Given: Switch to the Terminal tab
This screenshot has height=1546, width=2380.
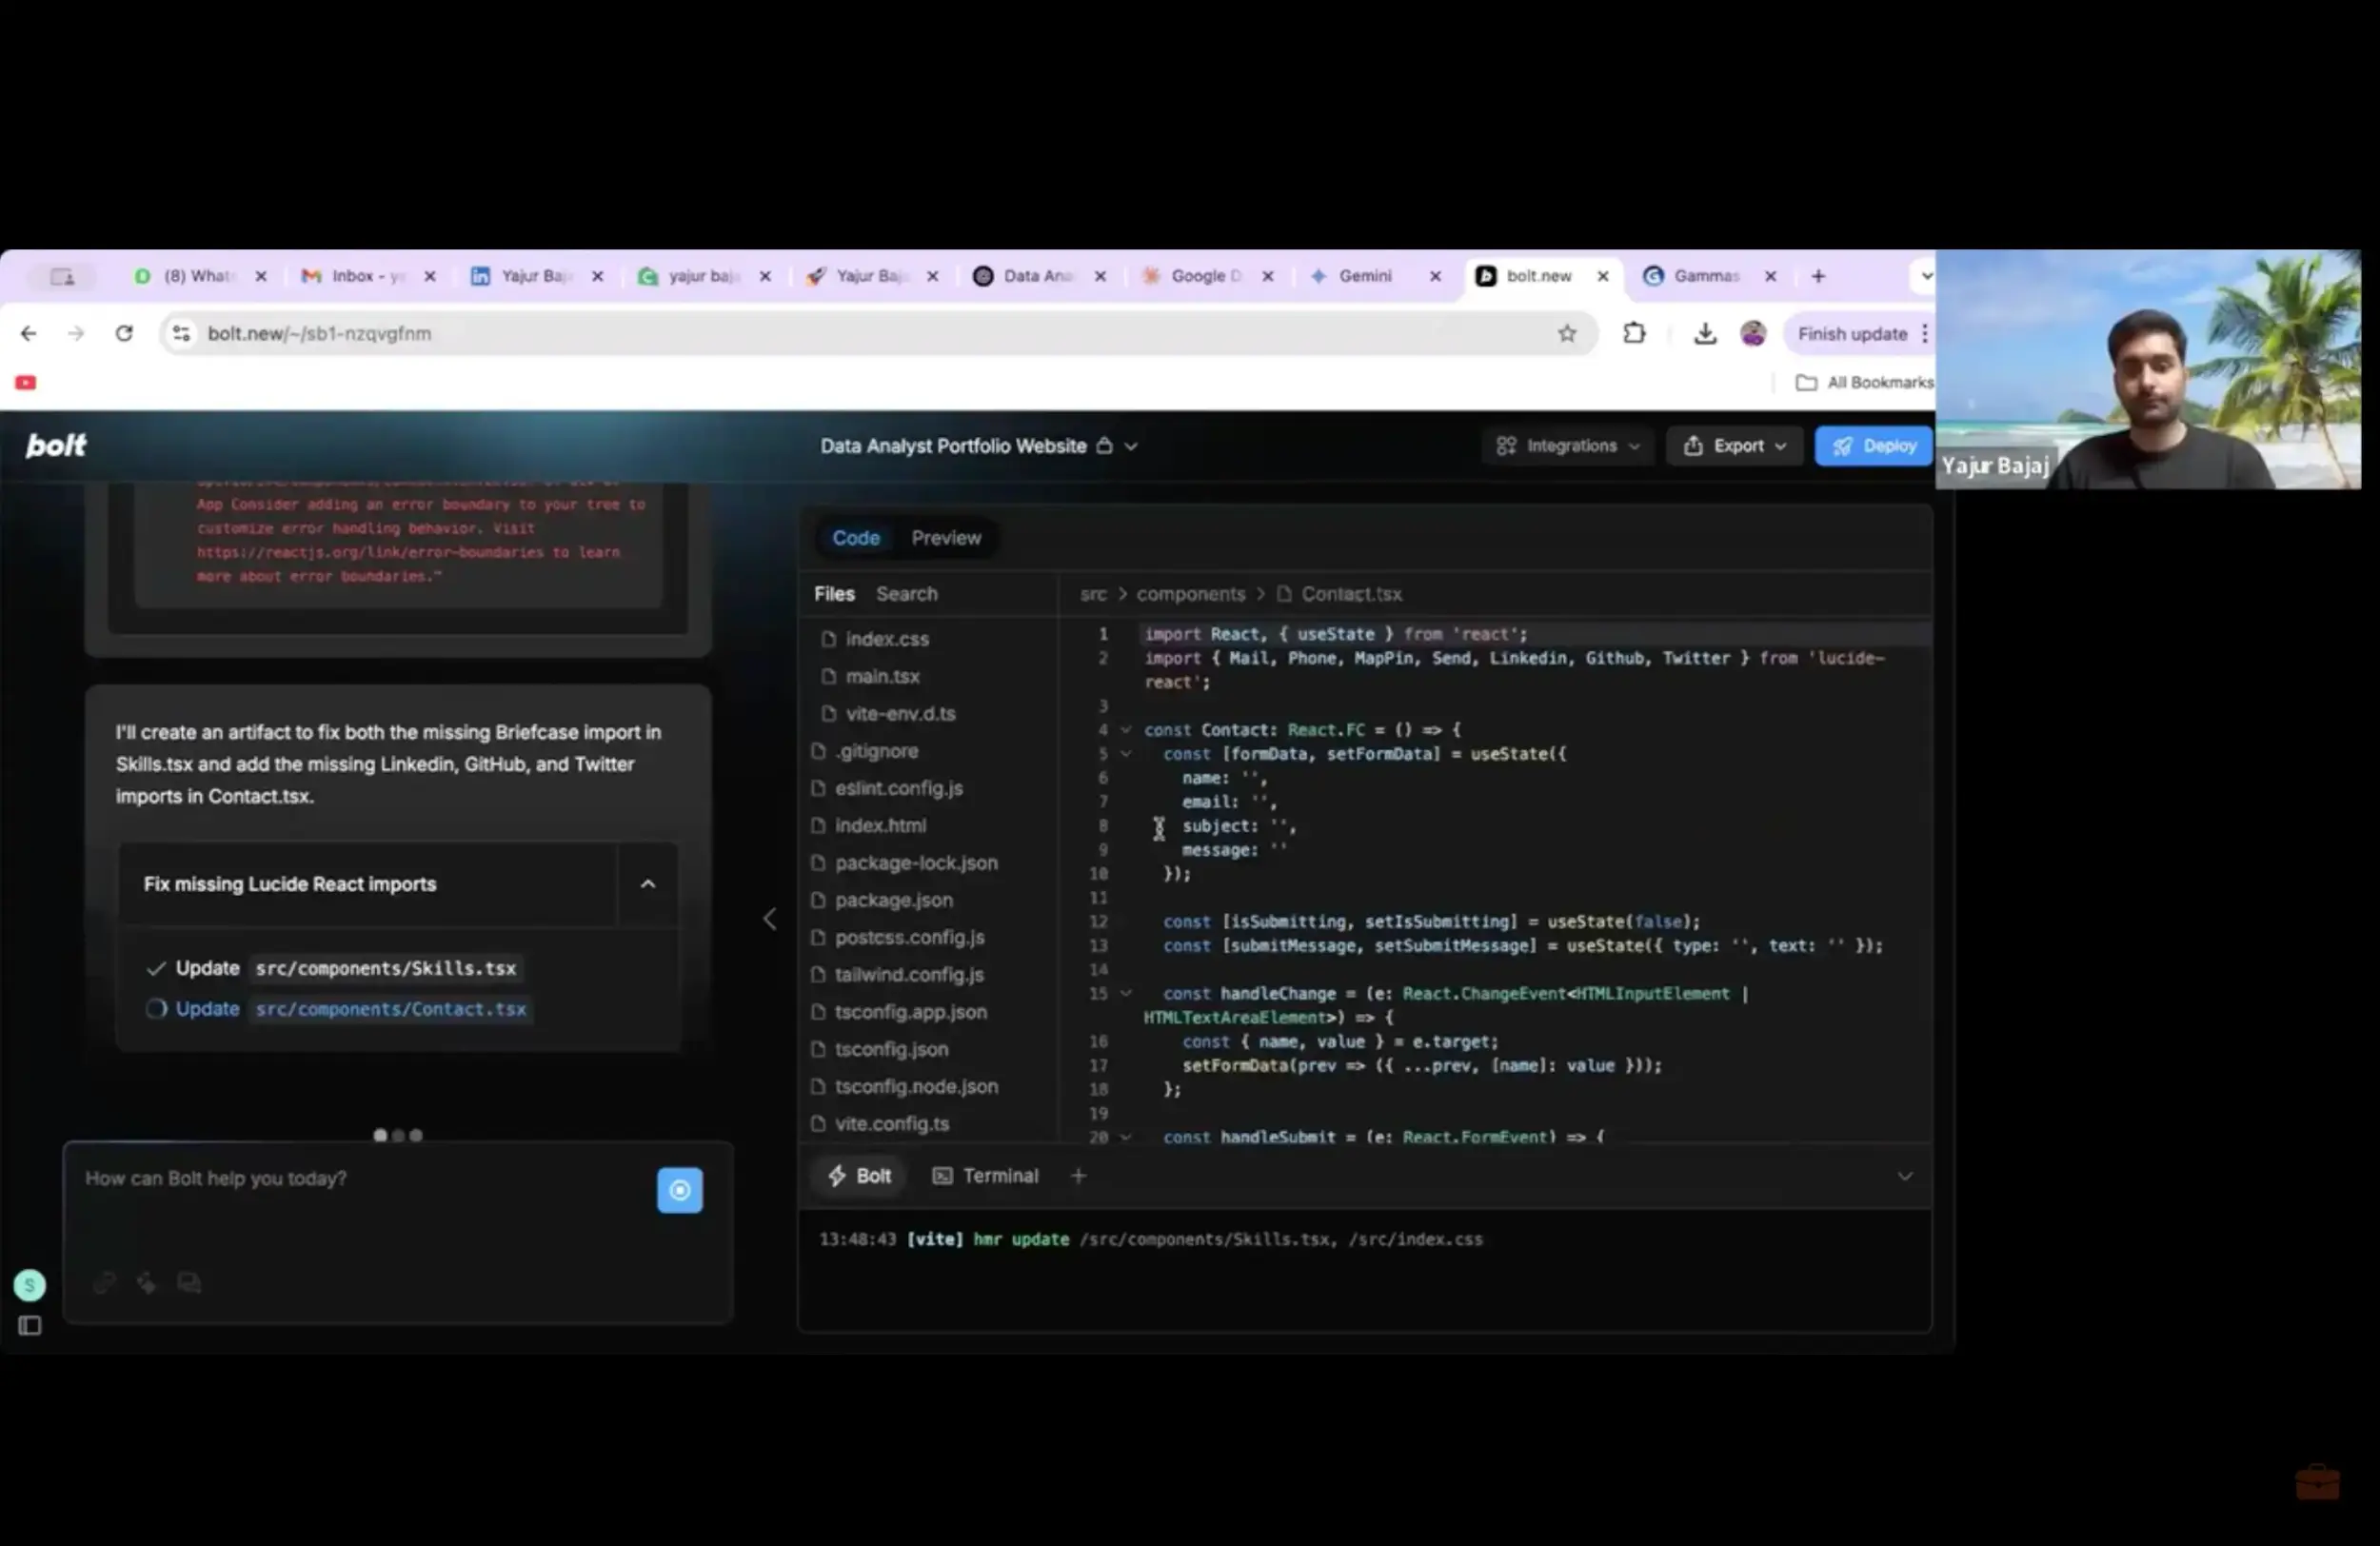Looking at the screenshot, I should click(x=986, y=1176).
